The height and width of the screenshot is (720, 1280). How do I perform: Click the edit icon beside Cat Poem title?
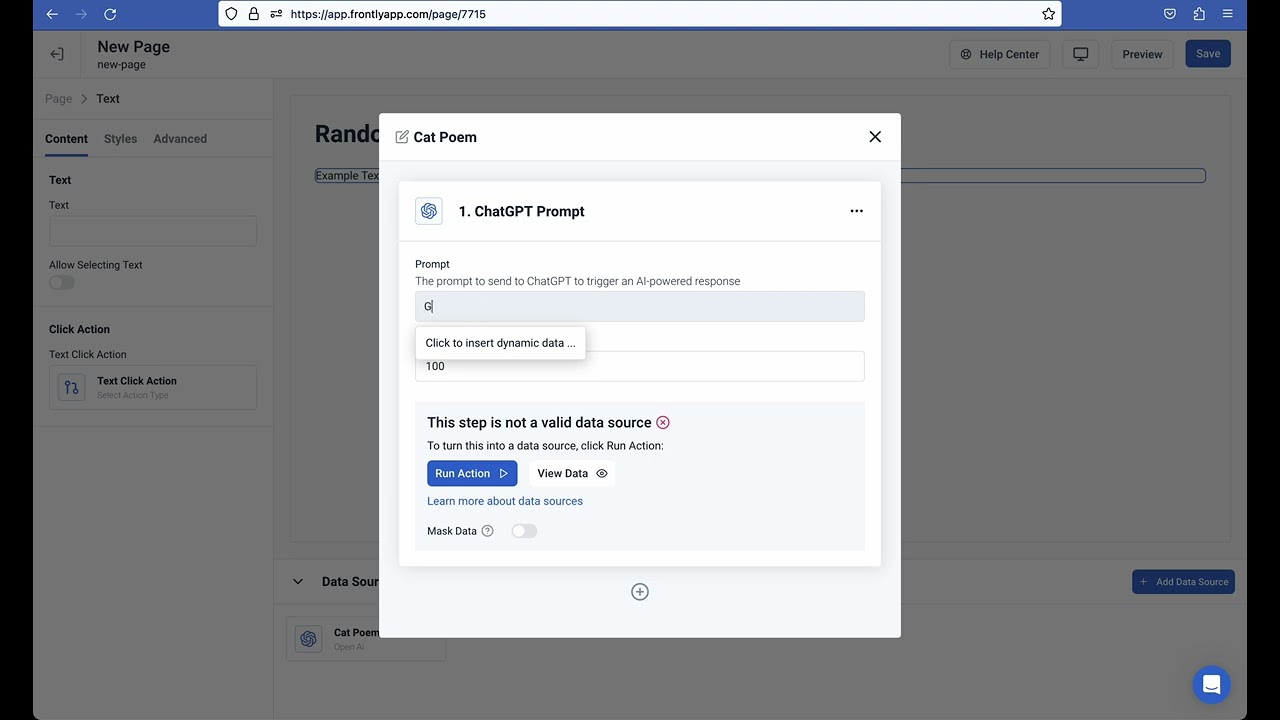pos(402,137)
